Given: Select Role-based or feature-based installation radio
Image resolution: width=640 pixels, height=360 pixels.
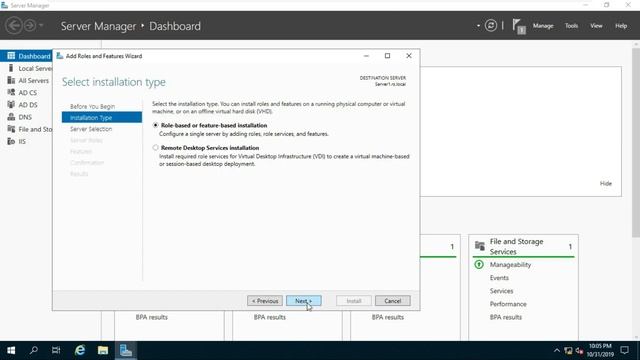Looking at the screenshot, I should pyautogui.click(x=156, y=125).
